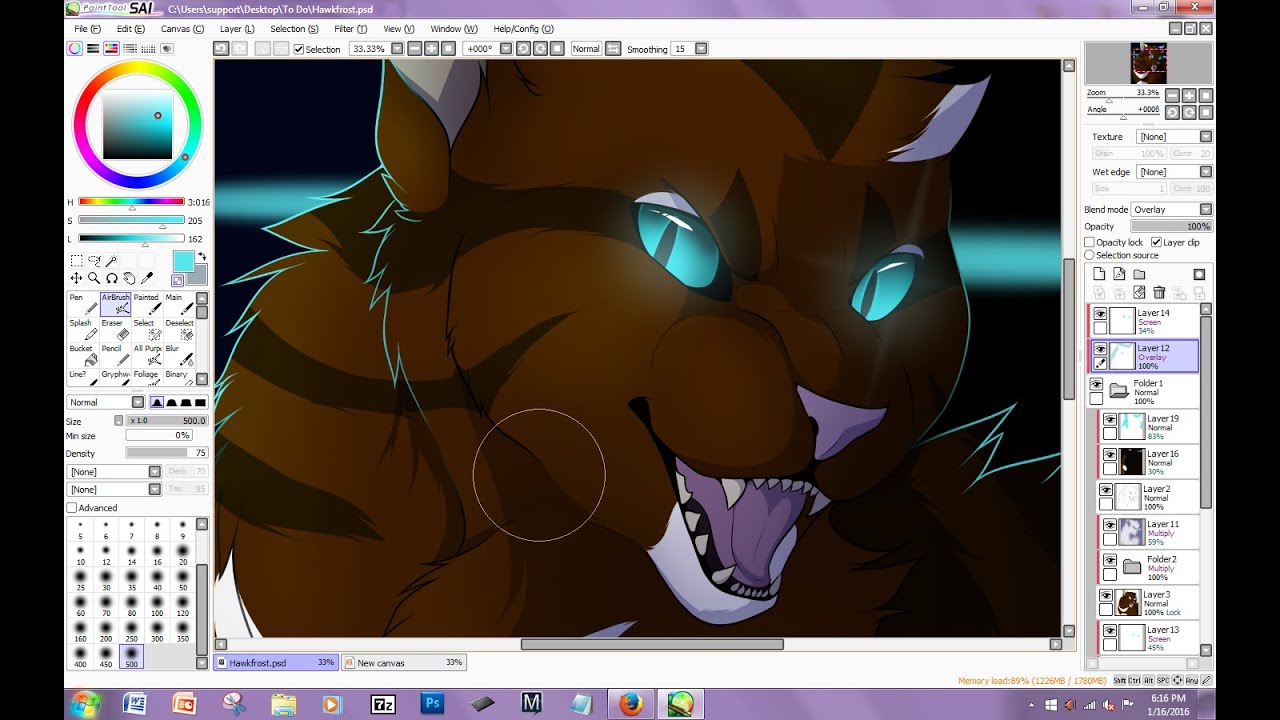Clear the layer with the eraser icon
This screenshot has width=1280, height=720.
pyautogui.click(x=1139, y=292)
